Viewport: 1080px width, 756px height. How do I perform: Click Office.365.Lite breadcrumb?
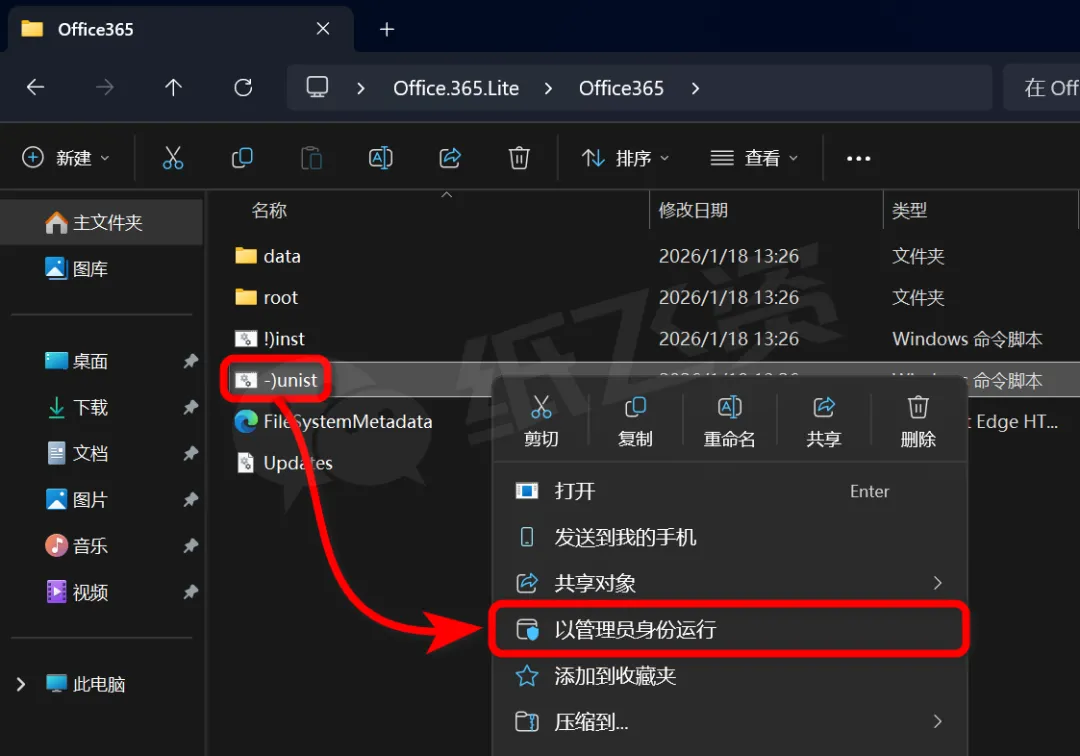(456, 88)
